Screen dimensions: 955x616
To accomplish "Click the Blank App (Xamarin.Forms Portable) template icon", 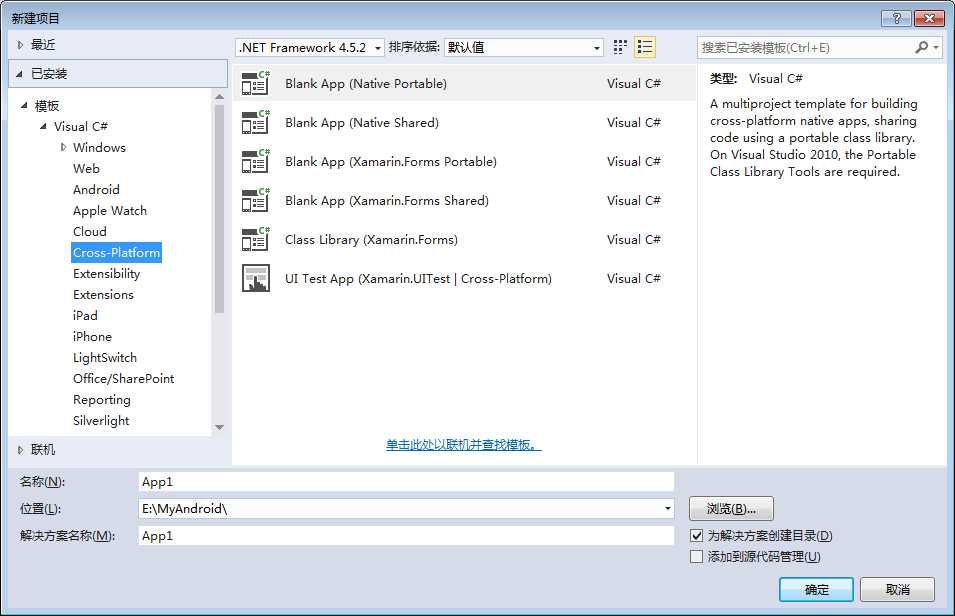I will click(256, 161).
